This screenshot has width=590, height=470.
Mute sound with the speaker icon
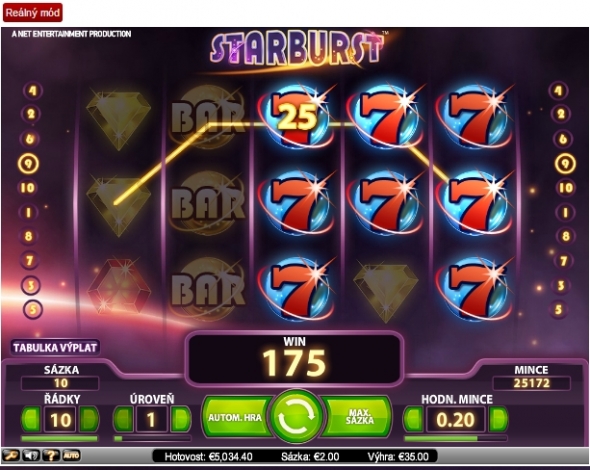(30, 456)
